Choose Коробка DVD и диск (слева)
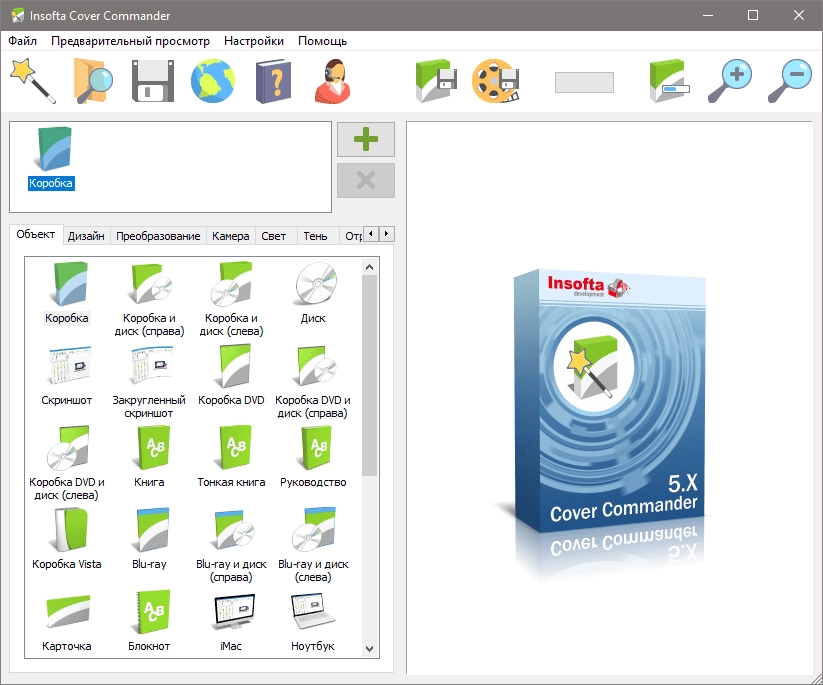This screenshot has height=685, width=823. [x=67, y=464]
